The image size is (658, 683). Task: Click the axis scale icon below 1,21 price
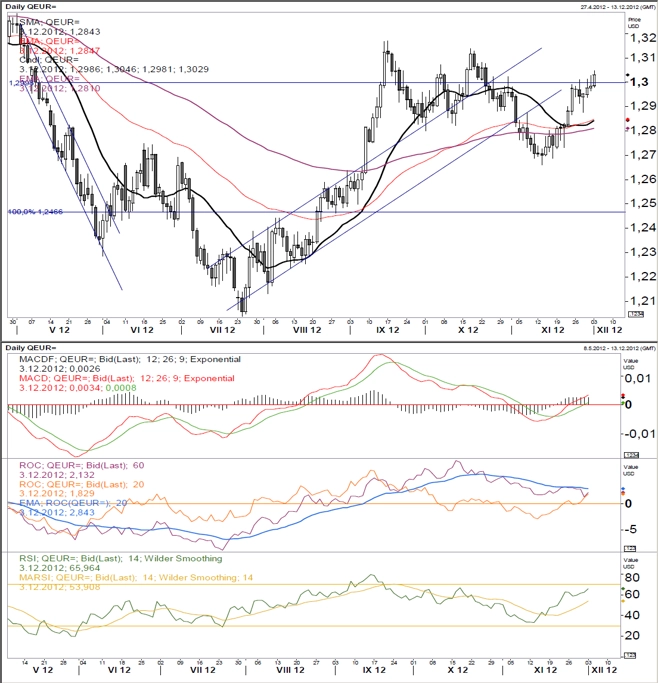tap(635, 314)
